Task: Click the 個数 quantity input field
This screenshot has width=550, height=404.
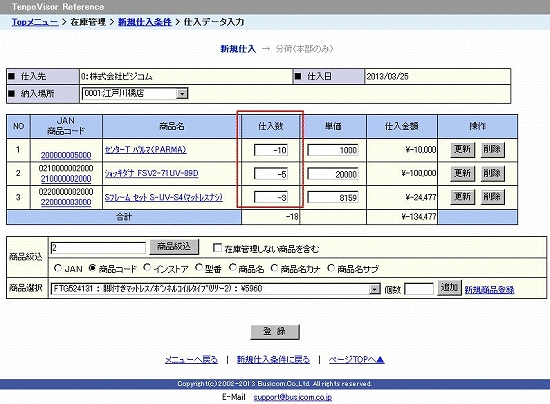Action: (x=419, y=289)
